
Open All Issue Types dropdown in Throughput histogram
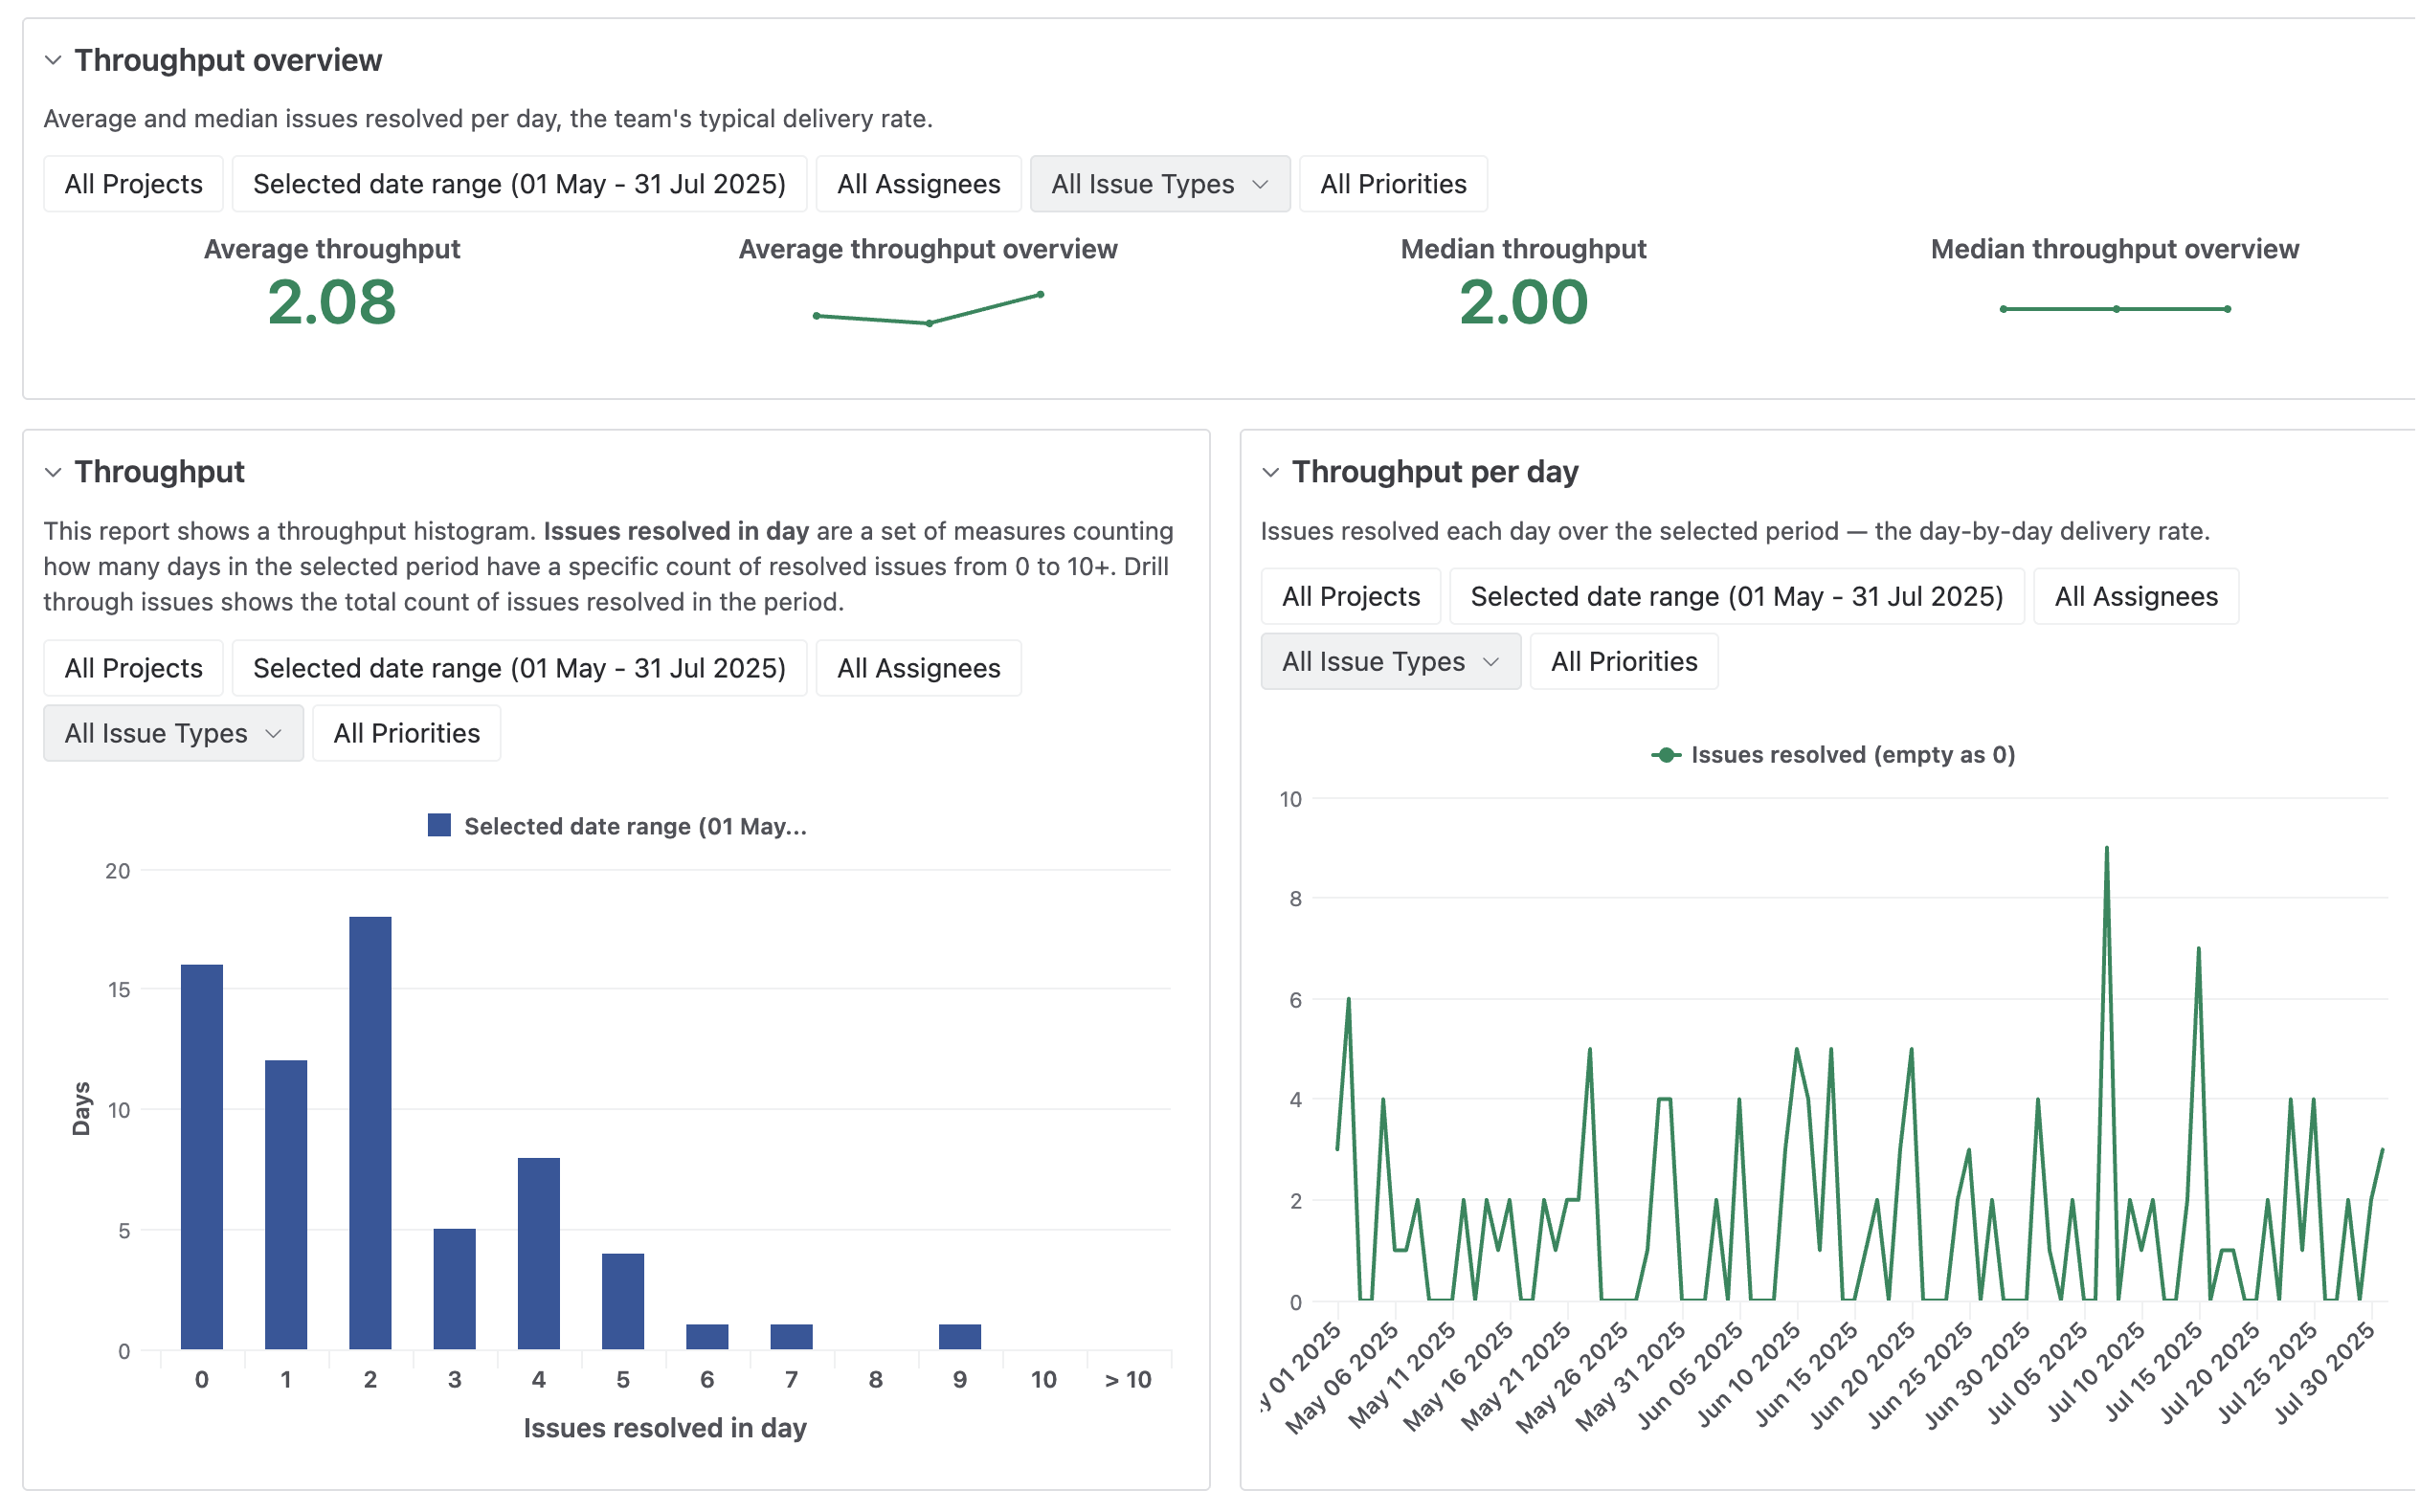[173, 733]
